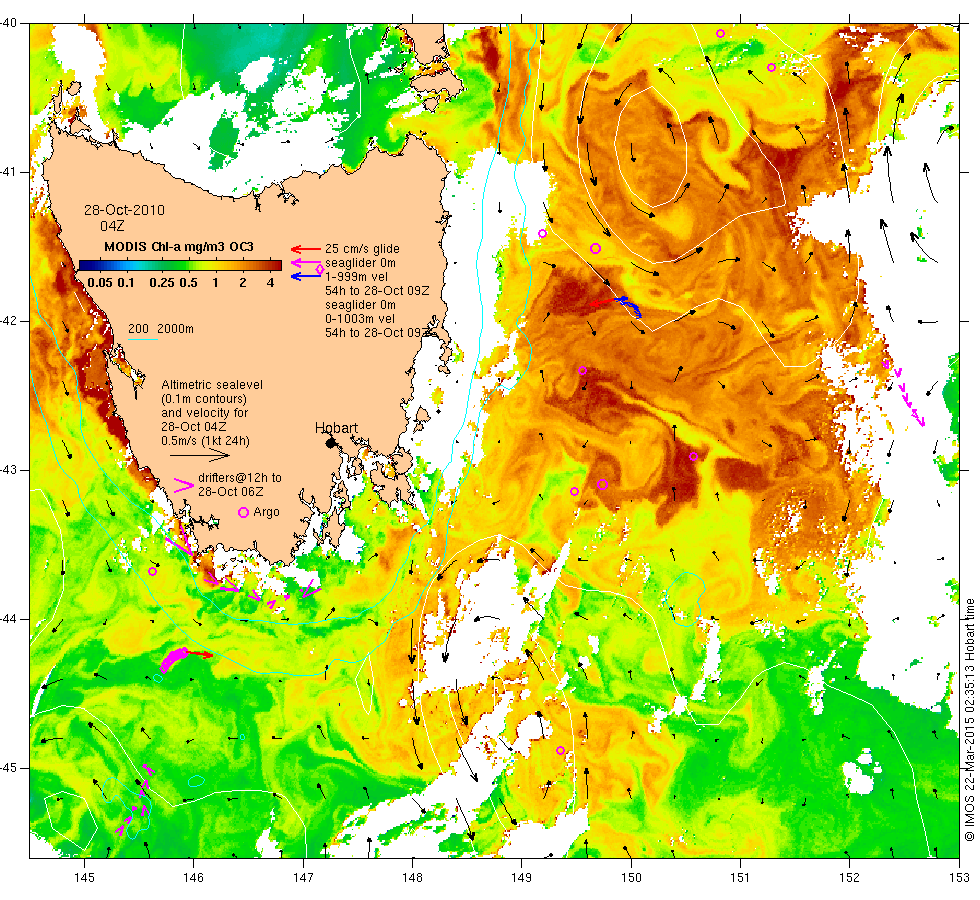980x900 pixels.
Task: Click the '-45' latitude axis label
Action: (x=9, y=768)
